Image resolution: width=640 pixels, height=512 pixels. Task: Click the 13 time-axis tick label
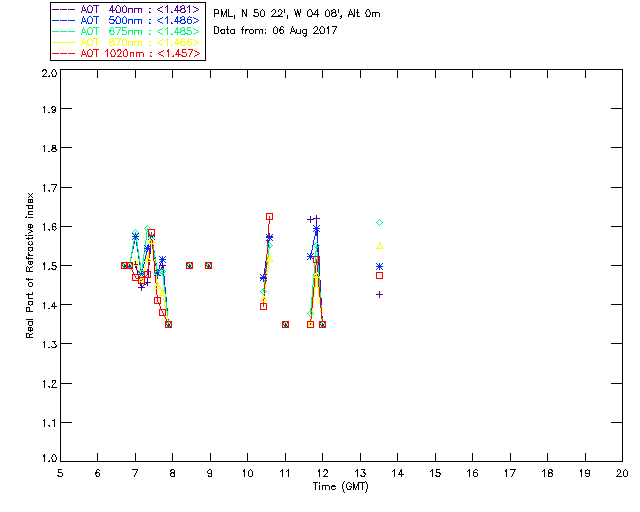360,473
